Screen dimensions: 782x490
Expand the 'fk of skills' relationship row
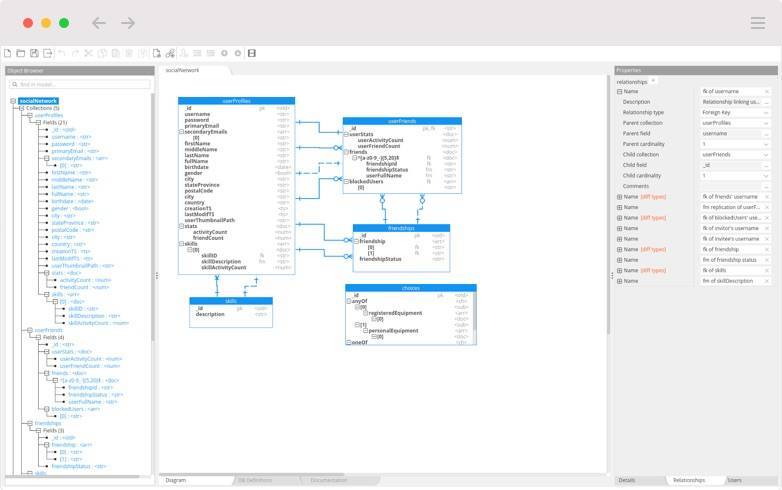click(619, 270)
